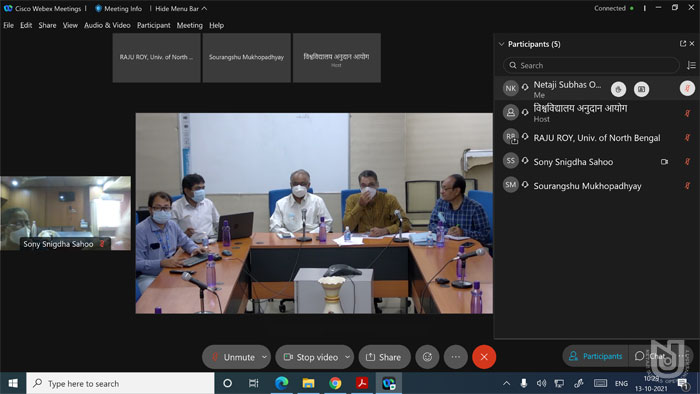Select RAJU ROY, Univ. of North Bengal in list
Viewport: 700px width, 394px height.
click(x=597, y=137)
